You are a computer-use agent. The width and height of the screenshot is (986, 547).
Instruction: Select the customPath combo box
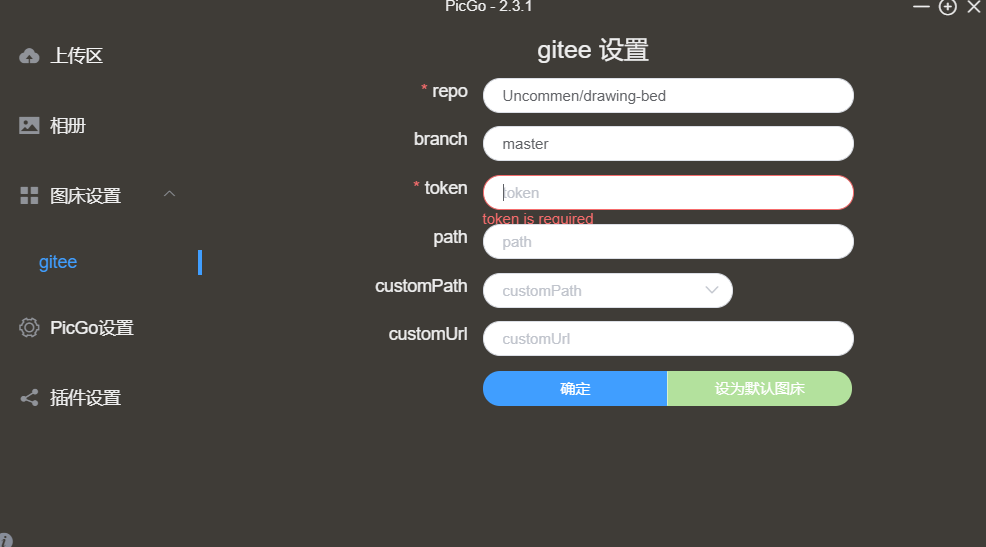(x=607, y=290)
